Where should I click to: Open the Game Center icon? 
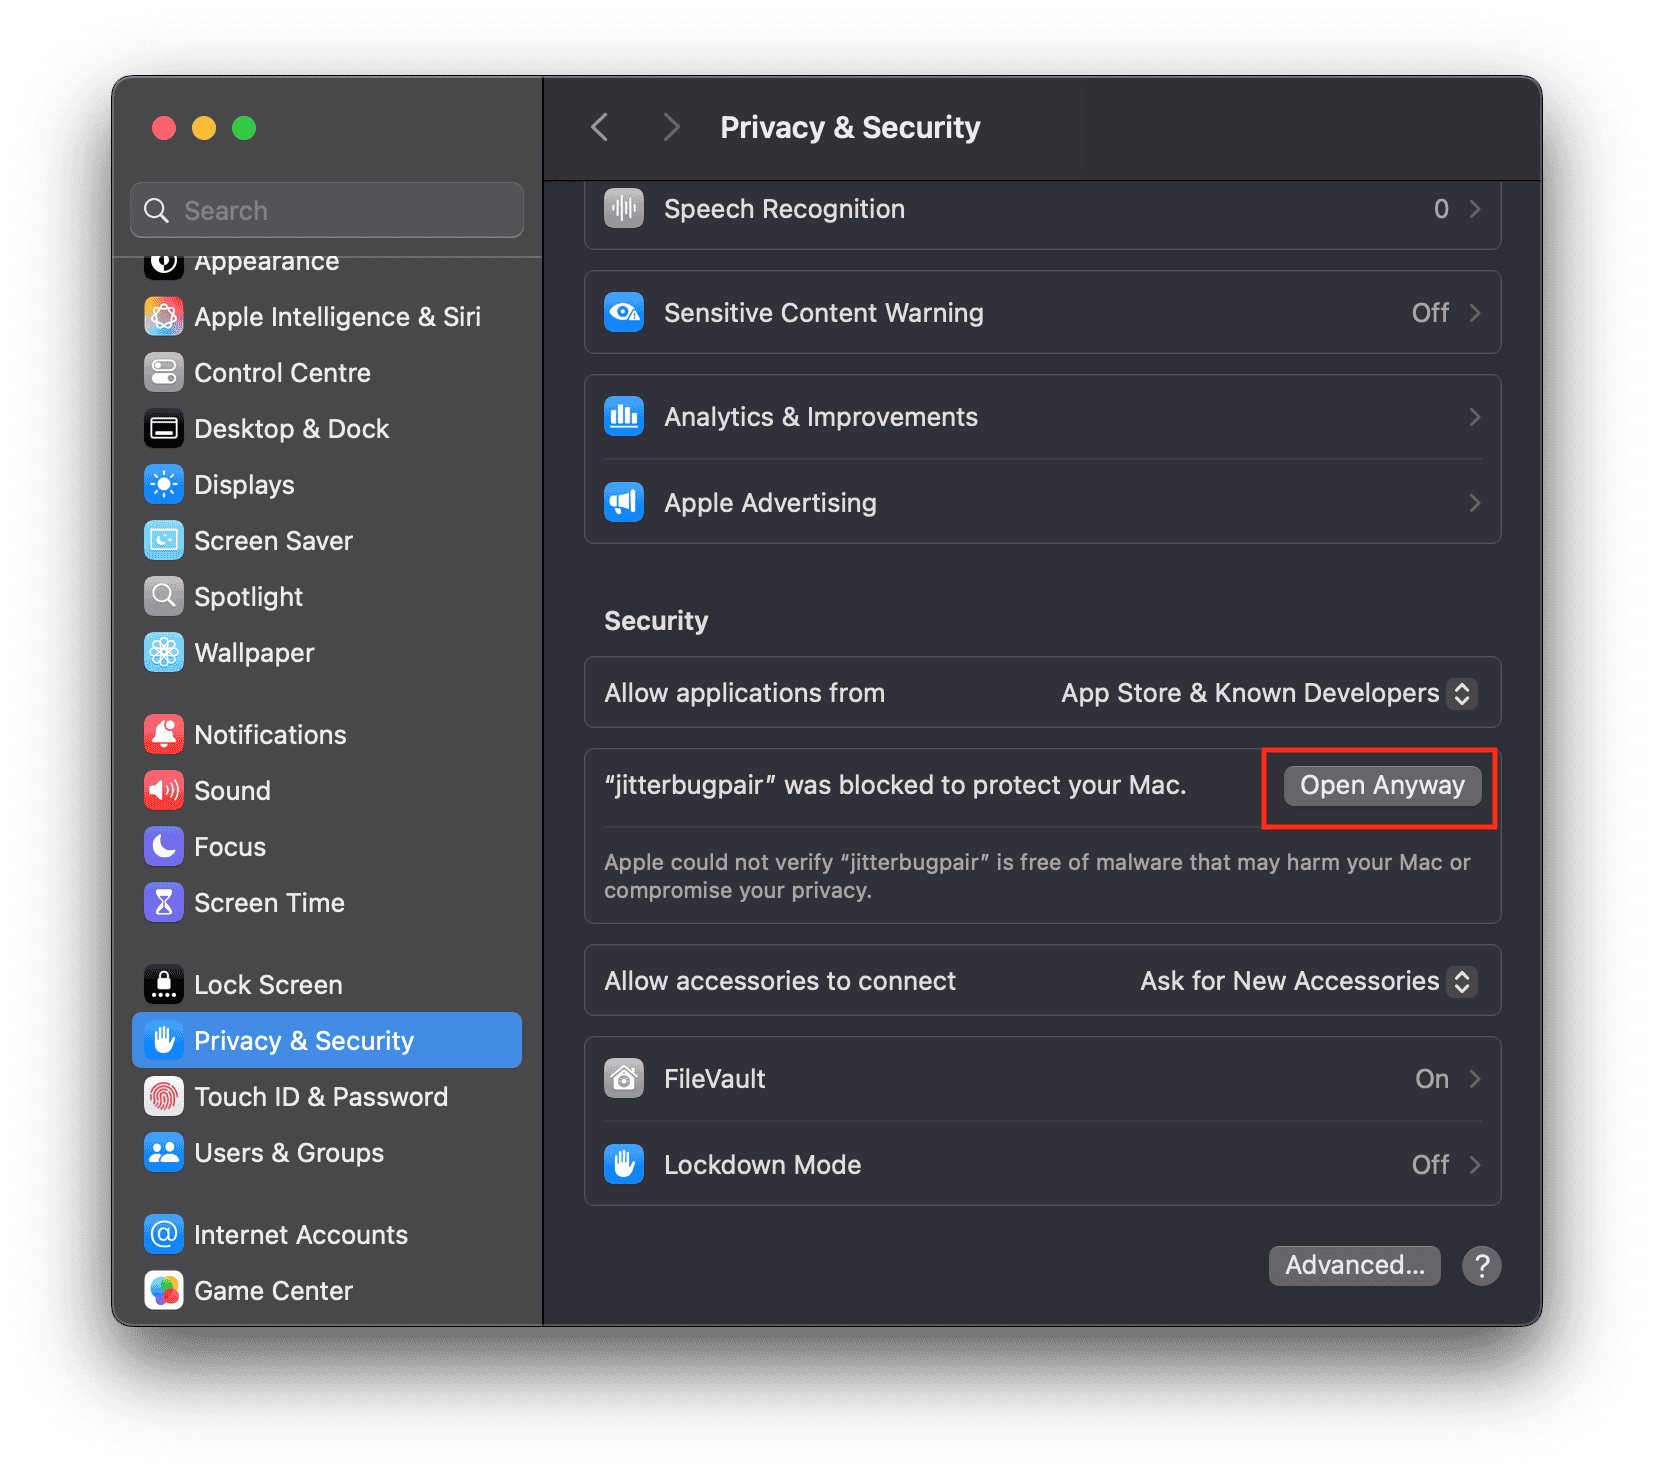pos(164,1291)
